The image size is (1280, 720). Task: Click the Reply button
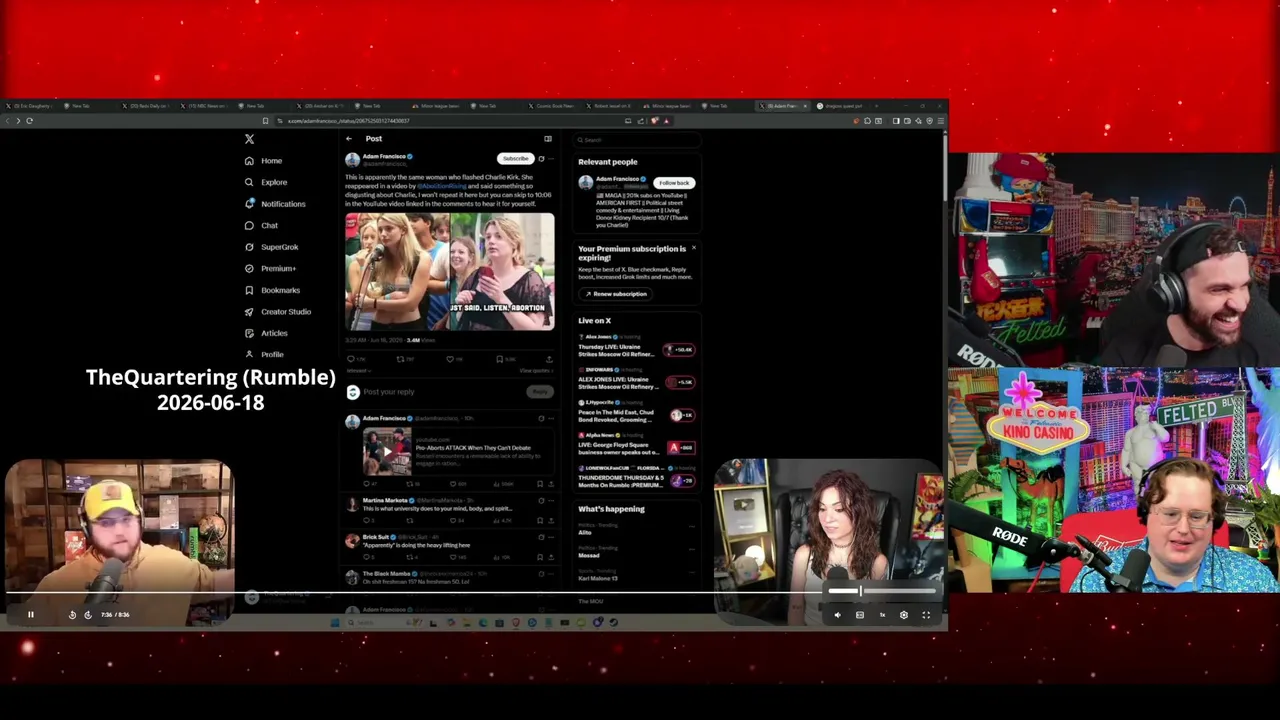pyautogui.click(x=539, y=392)
